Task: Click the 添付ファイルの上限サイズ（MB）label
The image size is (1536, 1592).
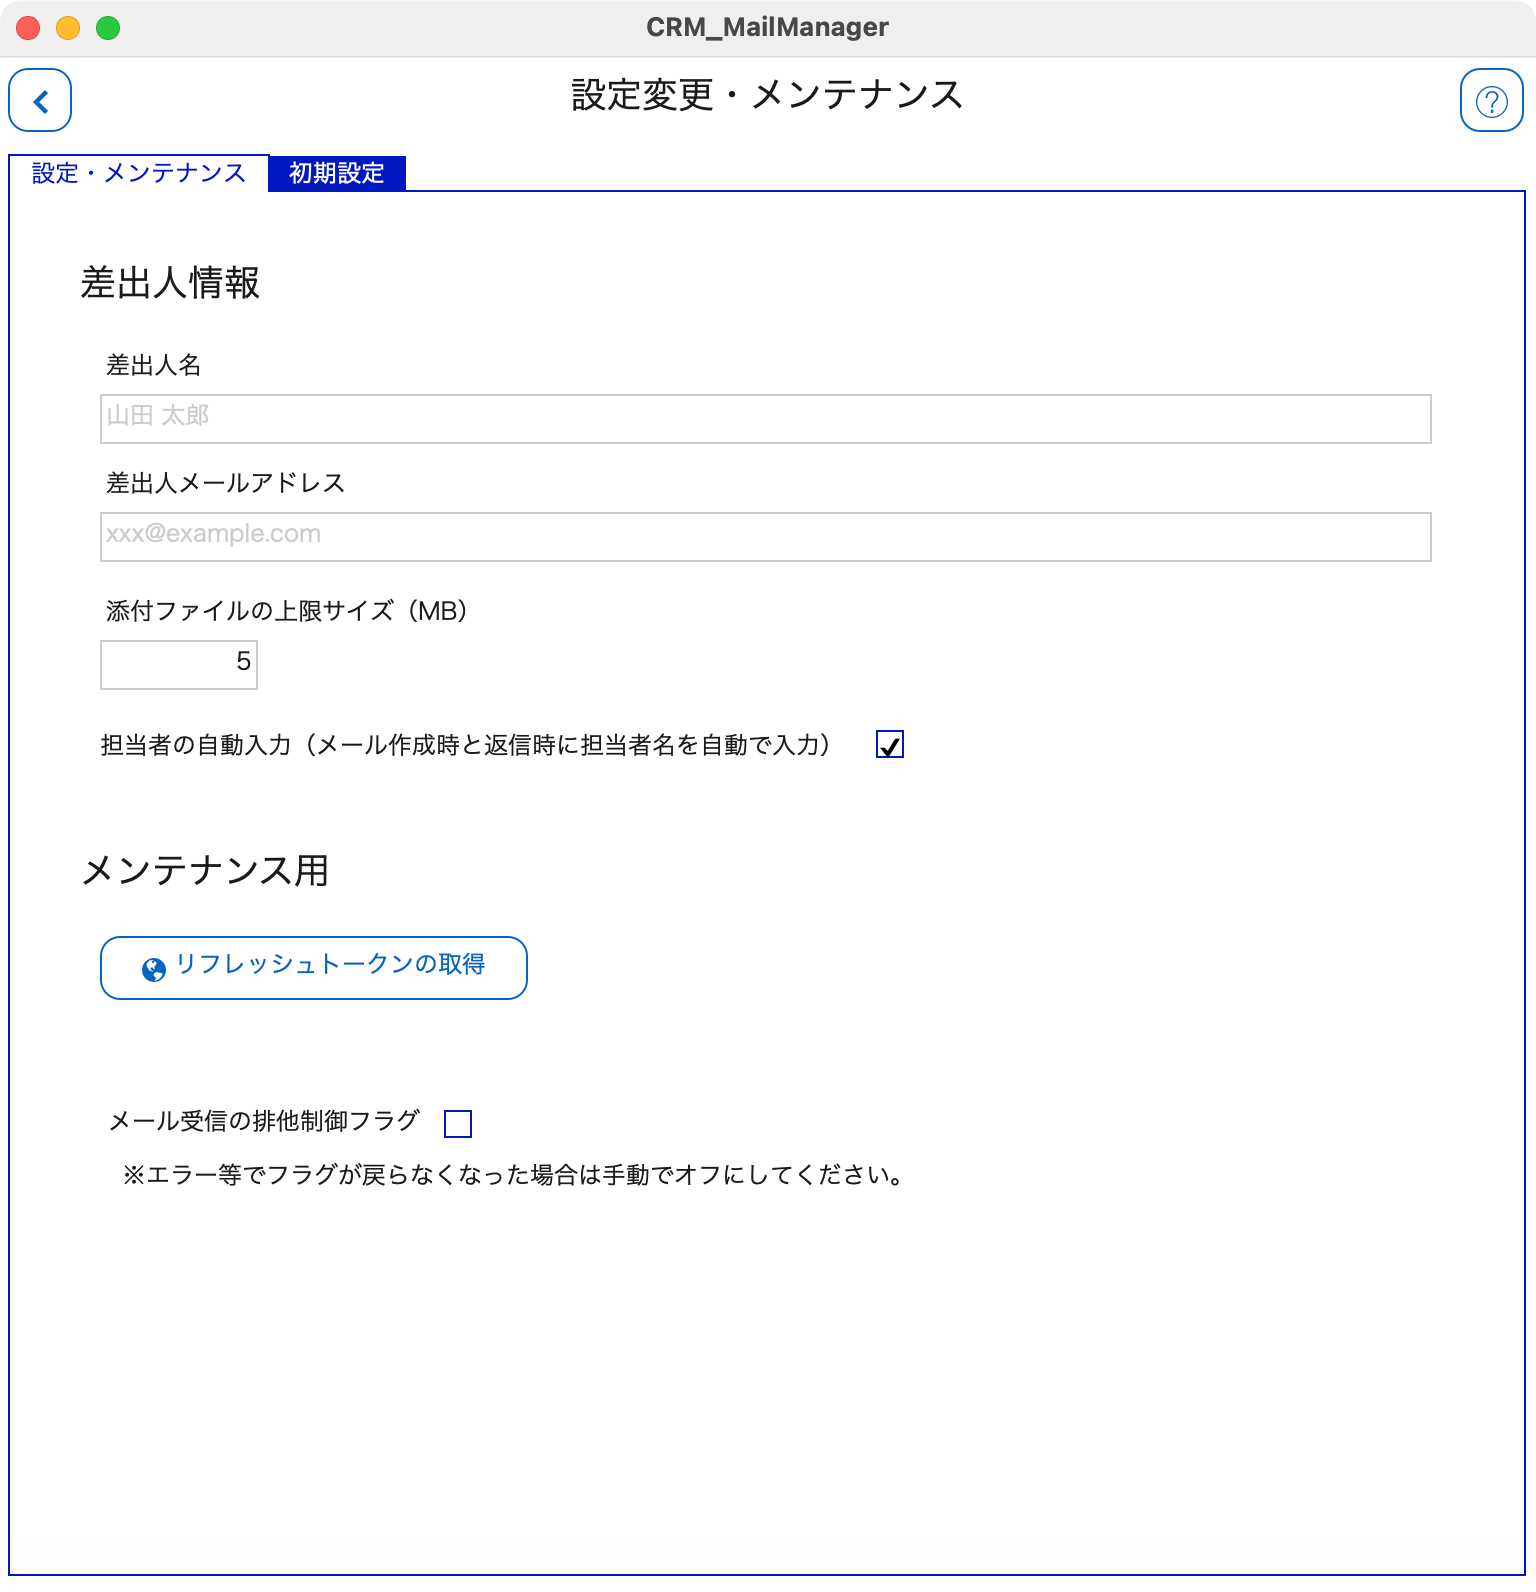Action: tap(287, 611)
